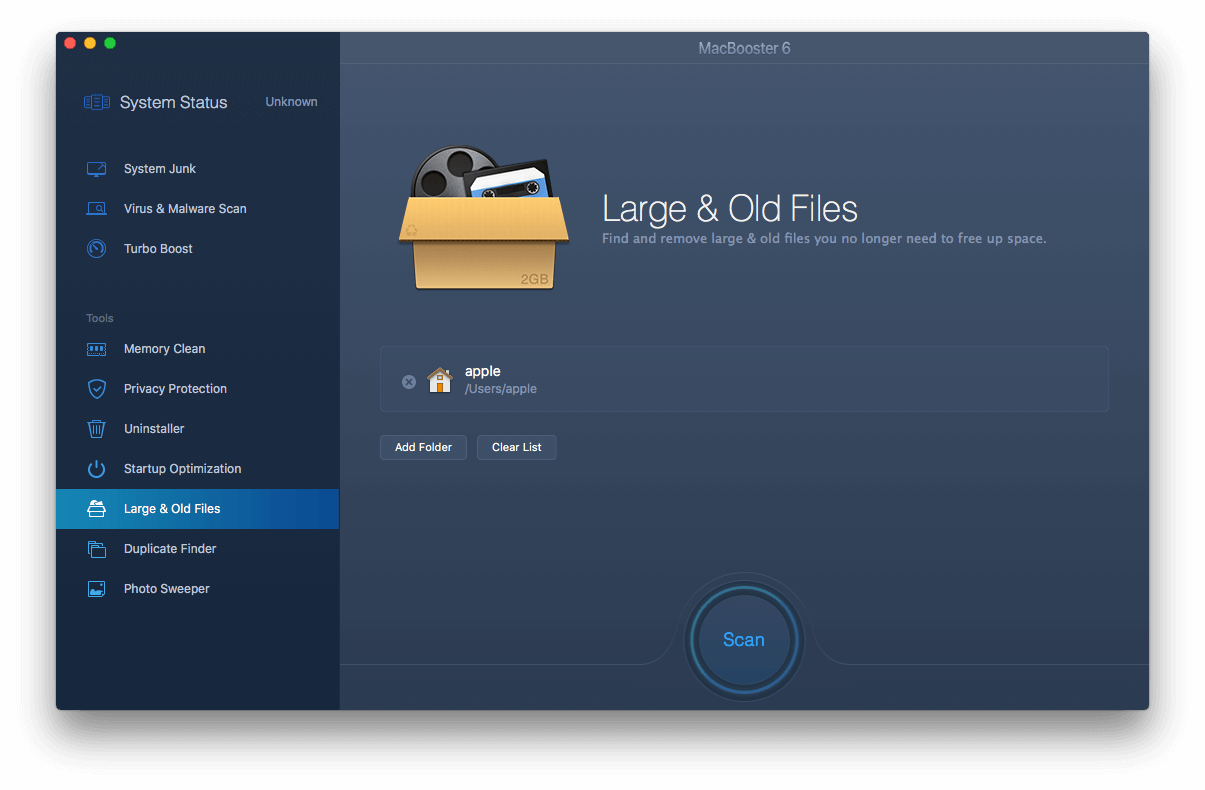Open the Uninstaller trash icon

(96, 428)
